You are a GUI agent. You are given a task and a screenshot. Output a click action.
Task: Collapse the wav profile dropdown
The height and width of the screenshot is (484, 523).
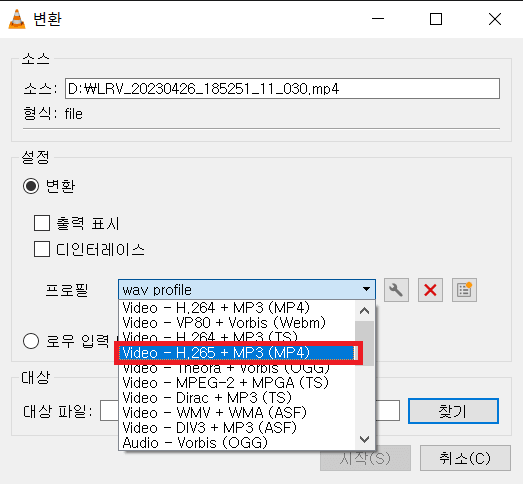[x=247, y=290]
